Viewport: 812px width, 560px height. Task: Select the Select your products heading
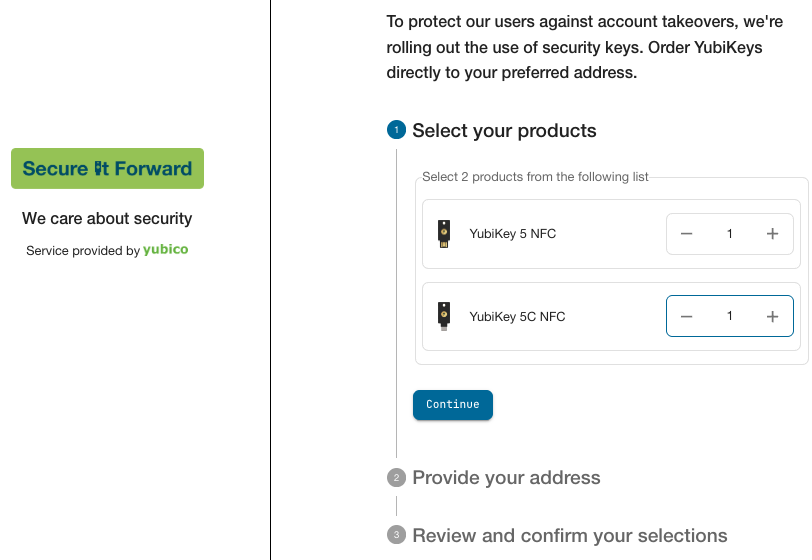504,131
